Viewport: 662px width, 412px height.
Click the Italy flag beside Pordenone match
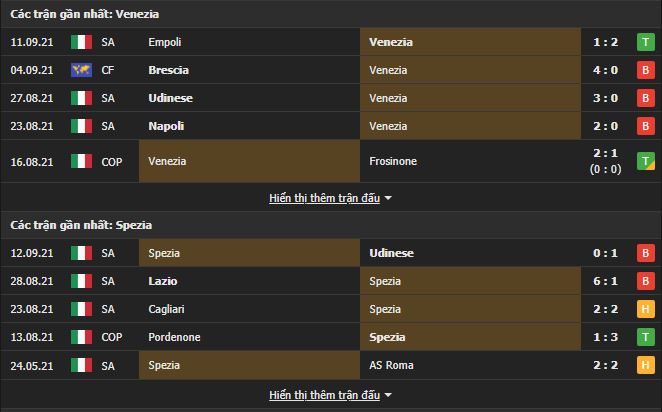[x=81, y=337]
